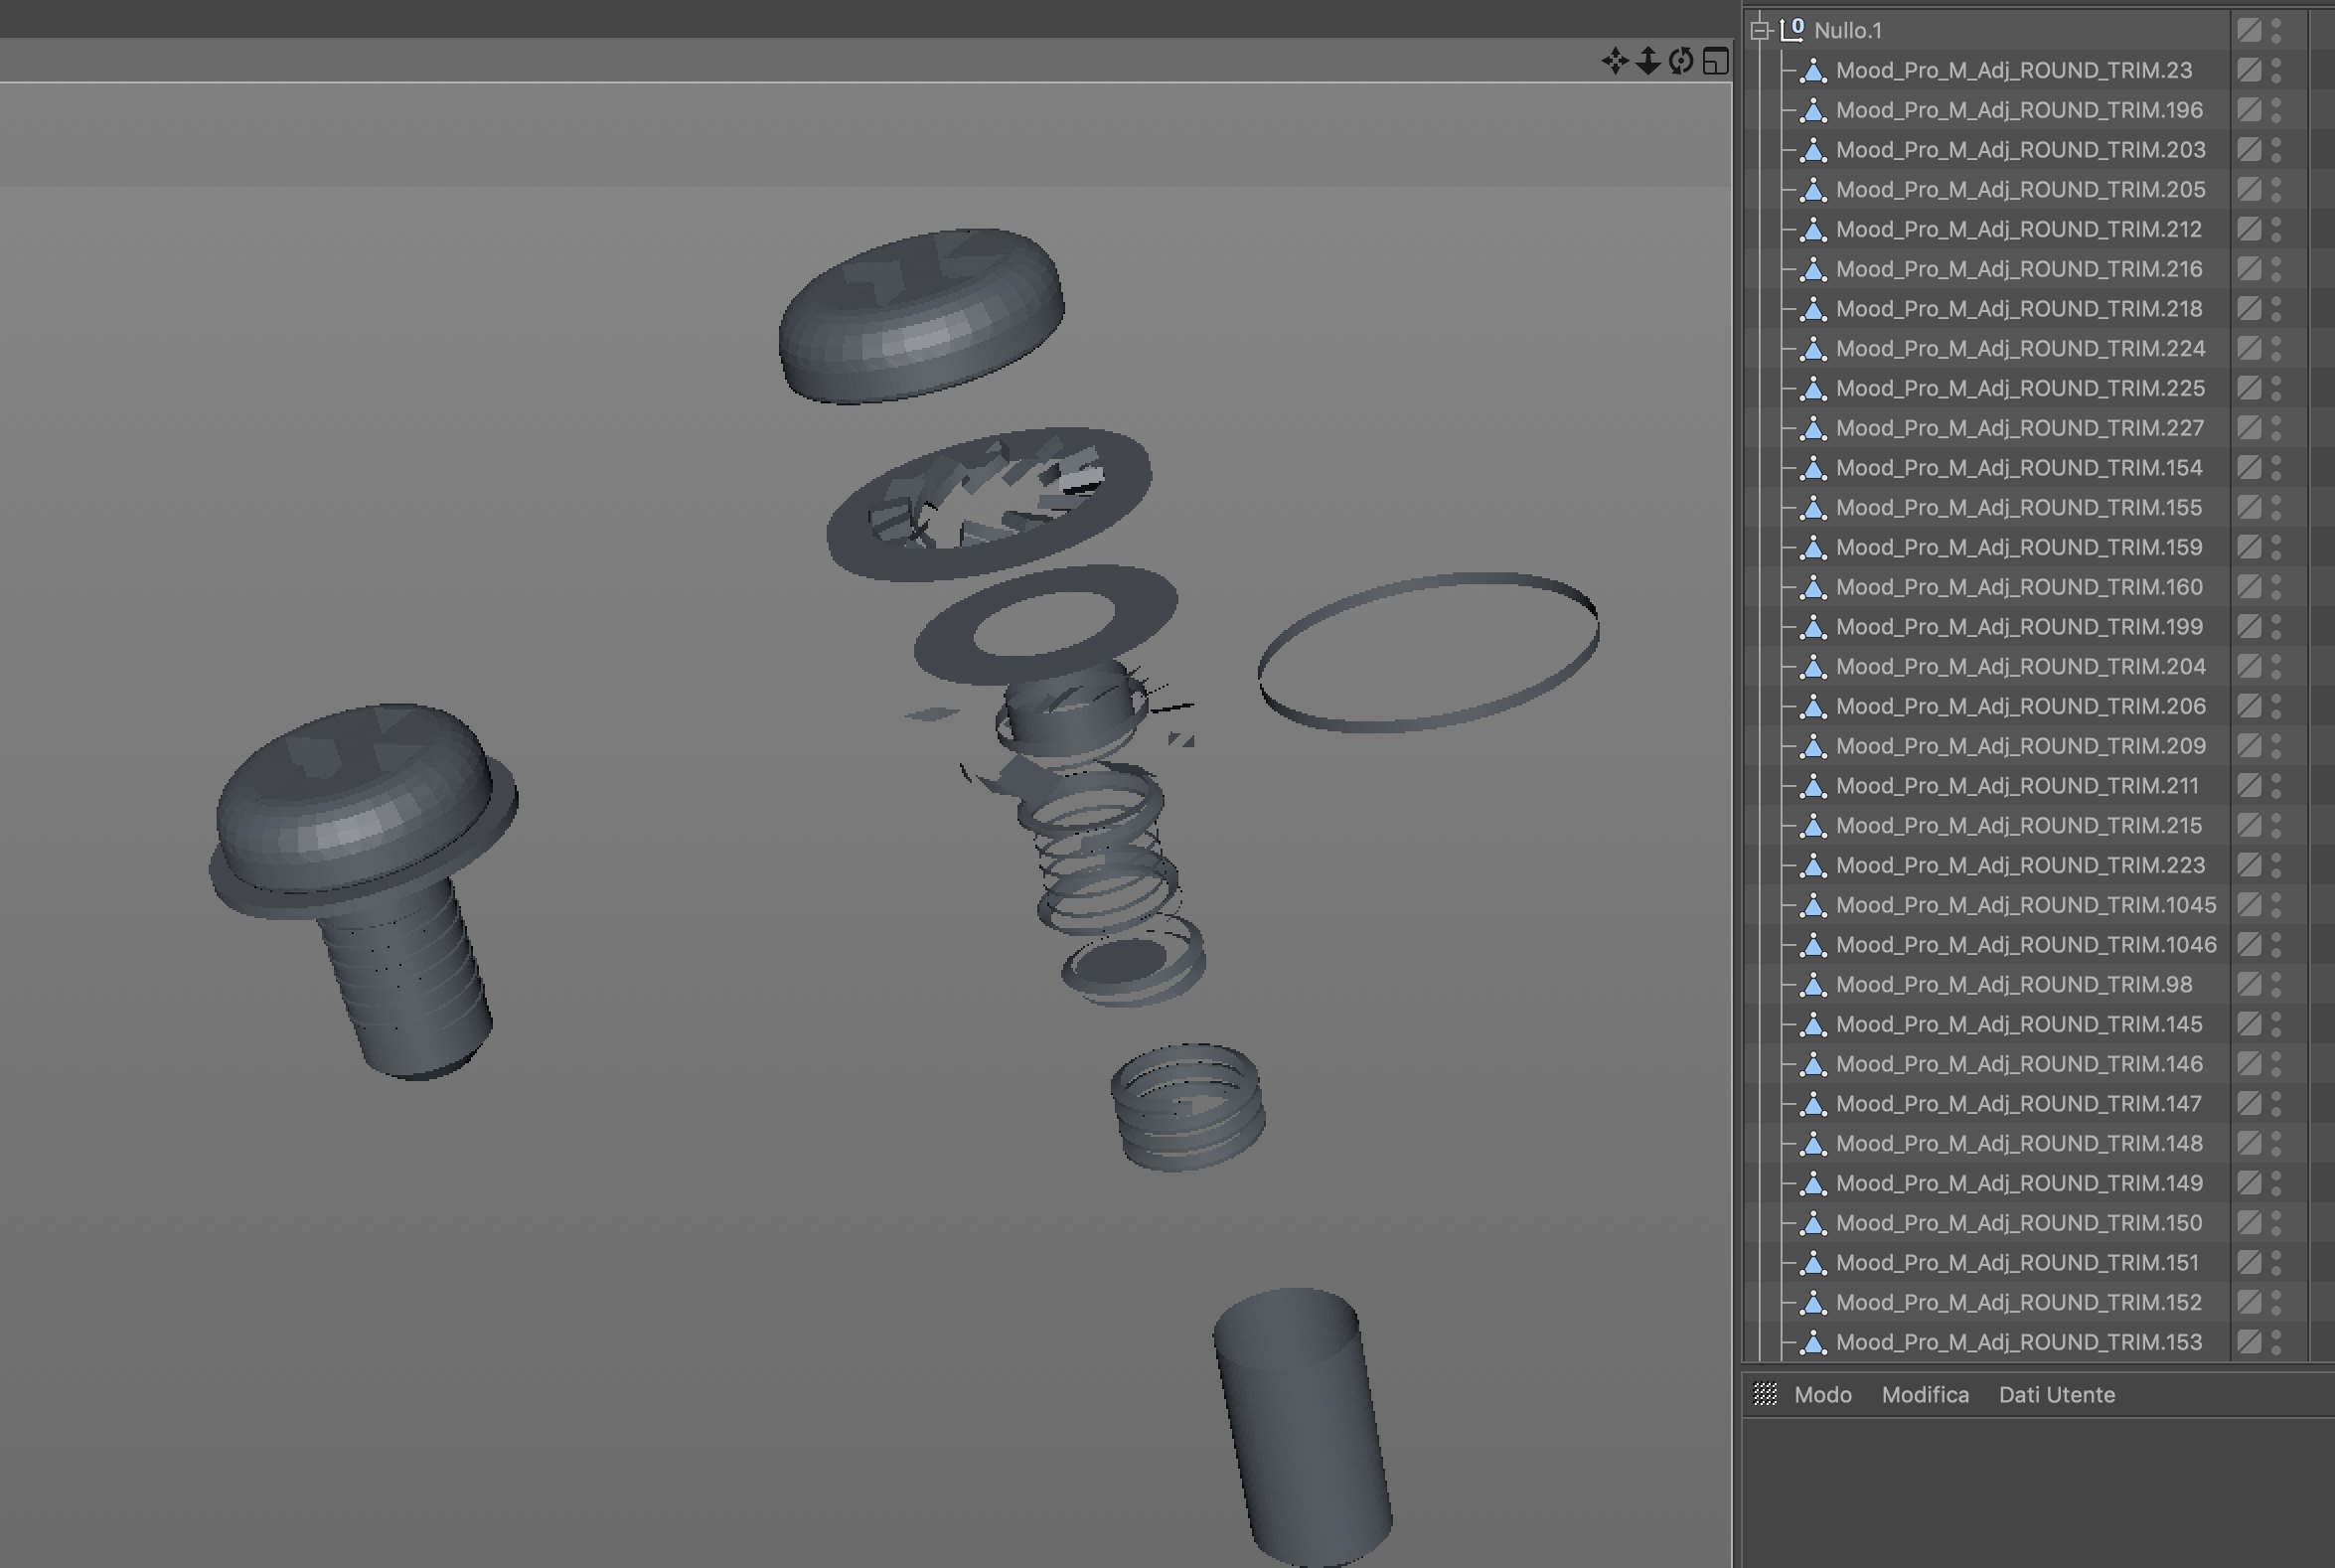Open the Modo menu
The width and height of the screenshot is (2335, 1568).
coord(1822,1395)
